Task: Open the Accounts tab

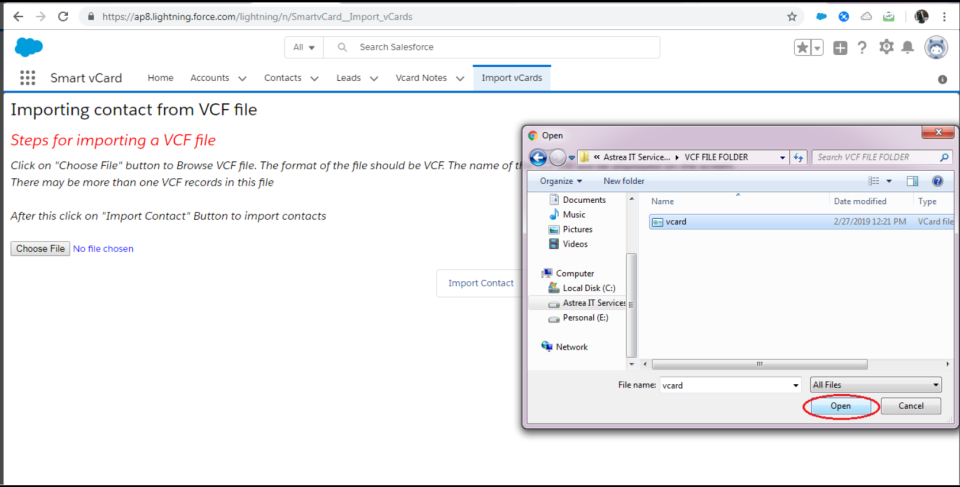Action: click(209, 78)
